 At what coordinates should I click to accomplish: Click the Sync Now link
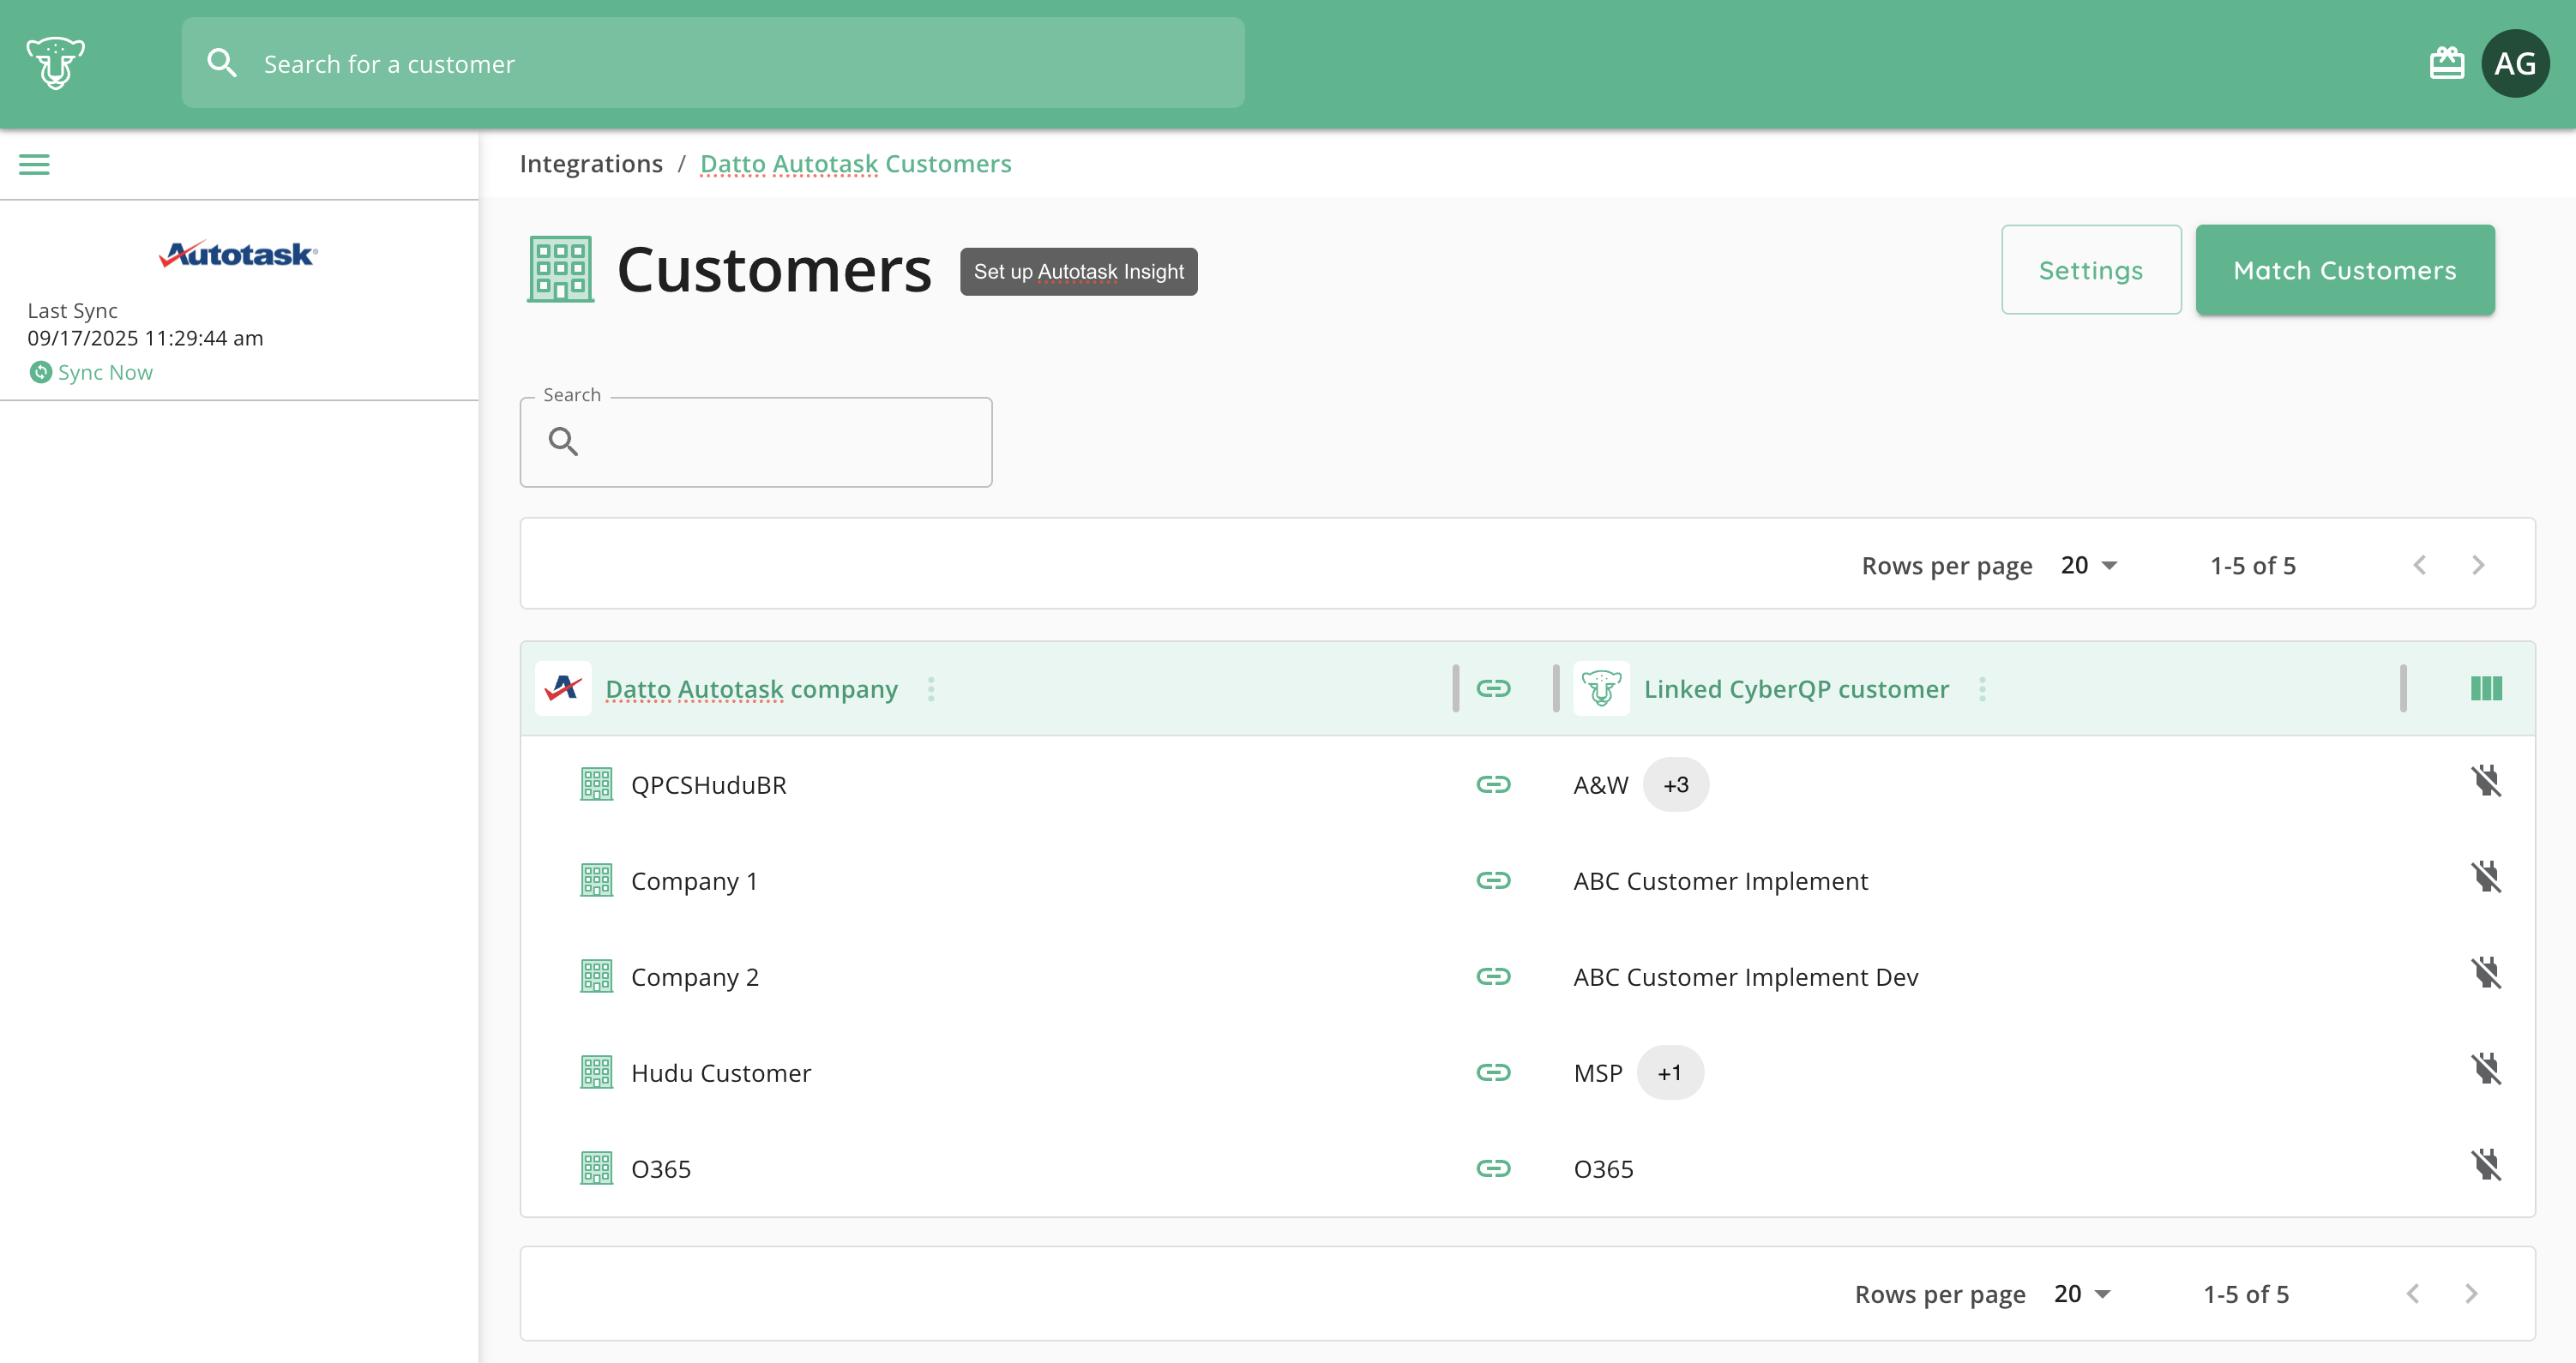pyautogui.click(x=105, y=372)
